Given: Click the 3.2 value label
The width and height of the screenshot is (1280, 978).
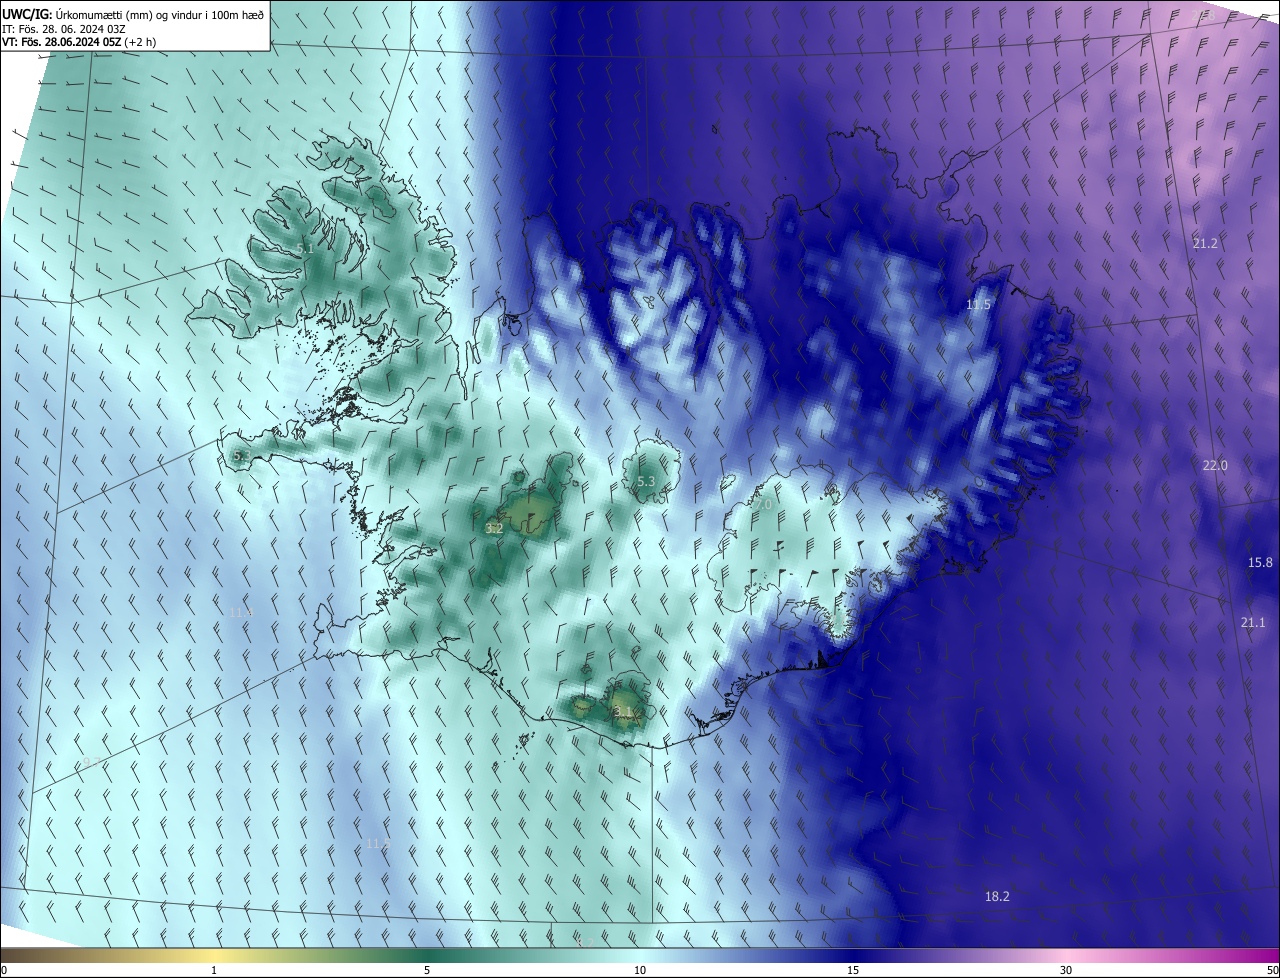Looking at the screenshot, I should pyautogui.click(x=494, y=528).
